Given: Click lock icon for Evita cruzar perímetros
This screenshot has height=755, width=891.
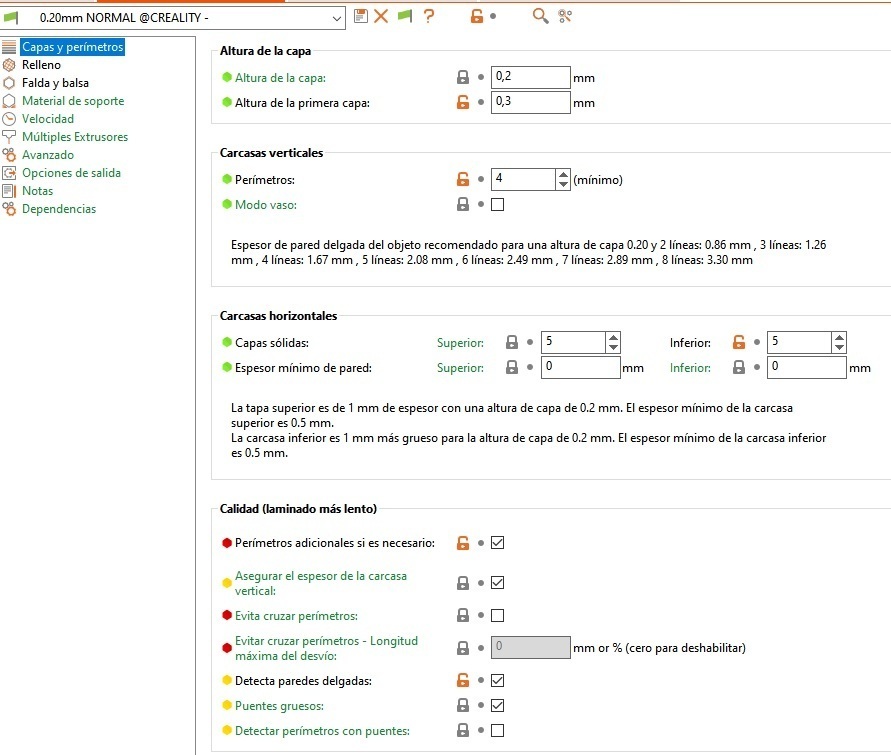Looking at the screenshot, I should coord(463,615).
